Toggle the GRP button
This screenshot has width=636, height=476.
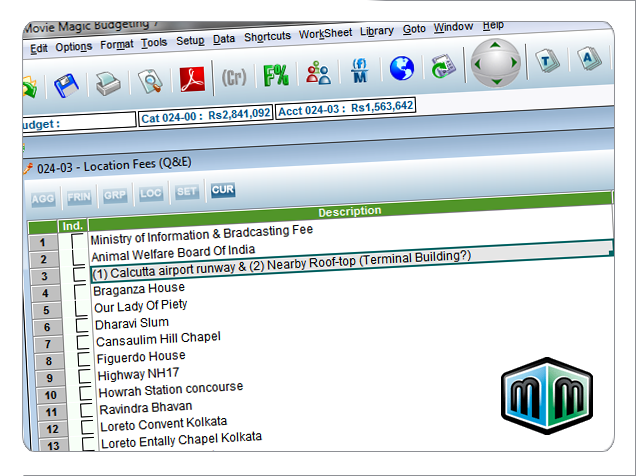tap(115, 195)
